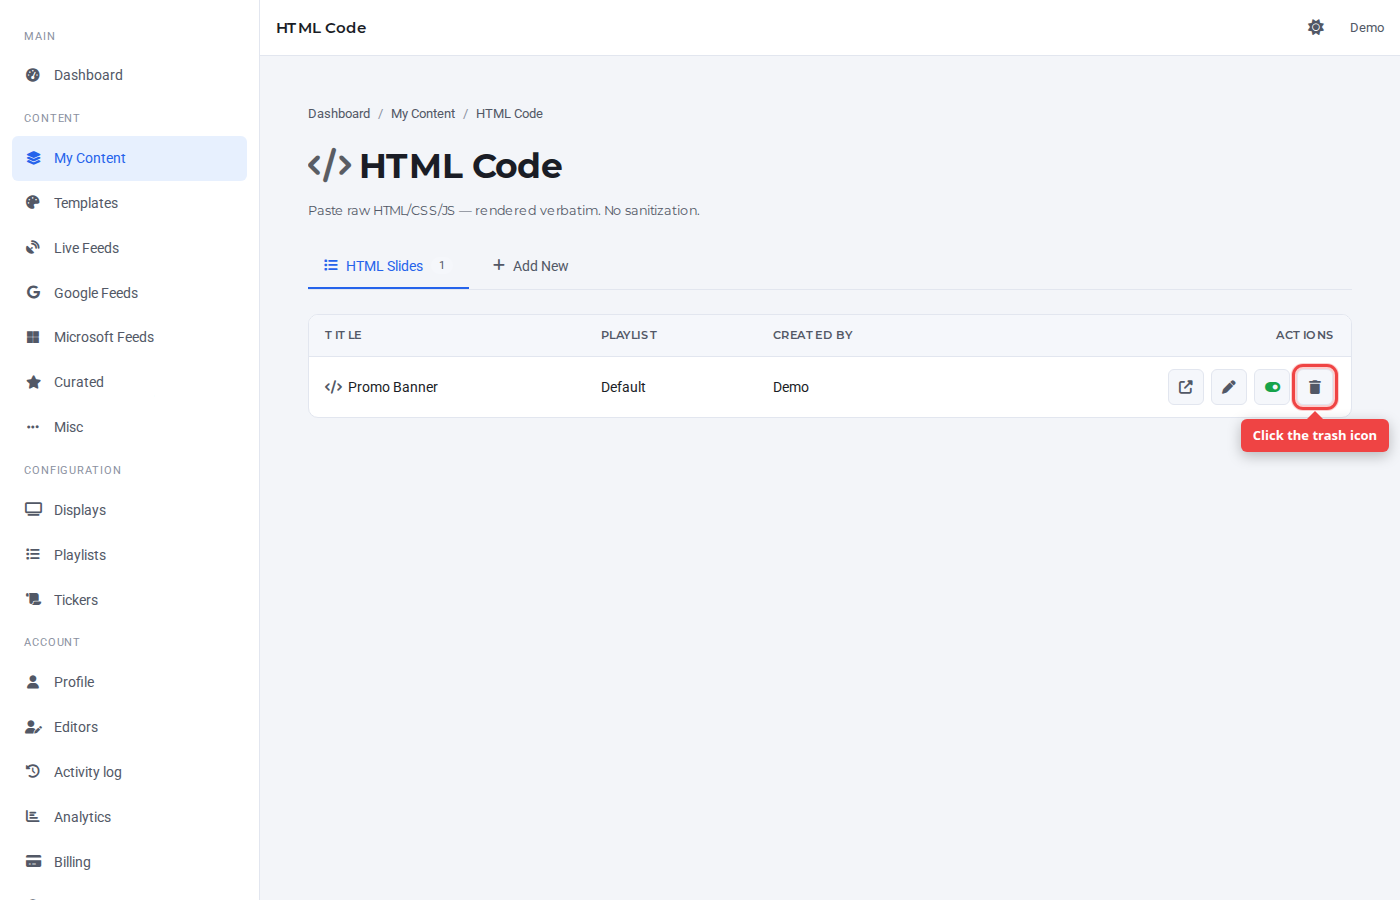Open Microsoft Feeds in sidebar
Viewport: 1400px width, 900px height.
(x=130, y=337)
